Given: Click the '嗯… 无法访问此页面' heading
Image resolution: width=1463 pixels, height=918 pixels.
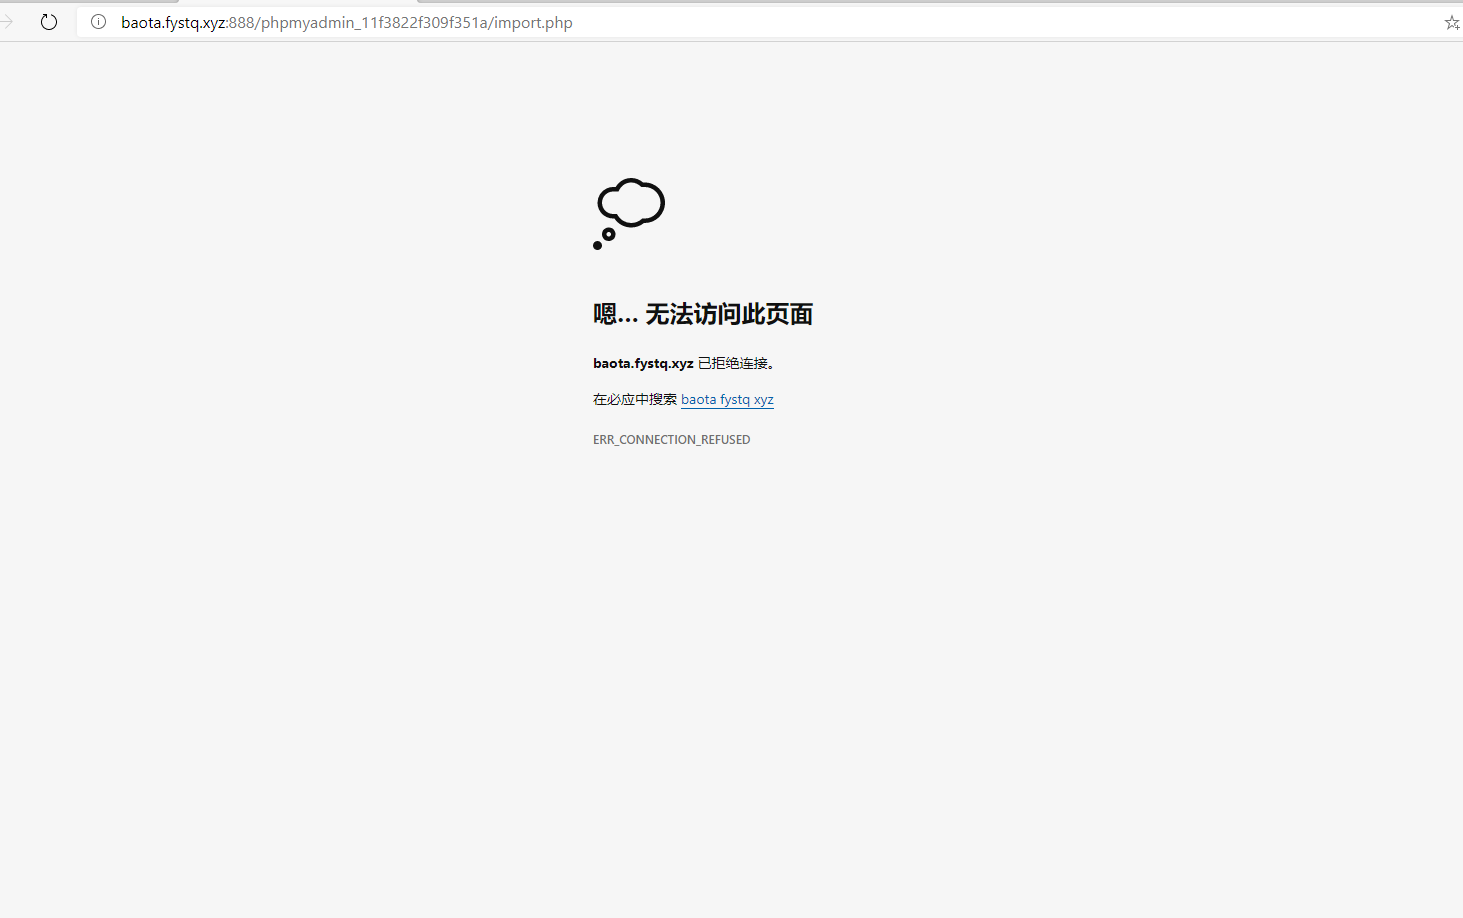Looking at the screenshot, I should click(703, 314).
